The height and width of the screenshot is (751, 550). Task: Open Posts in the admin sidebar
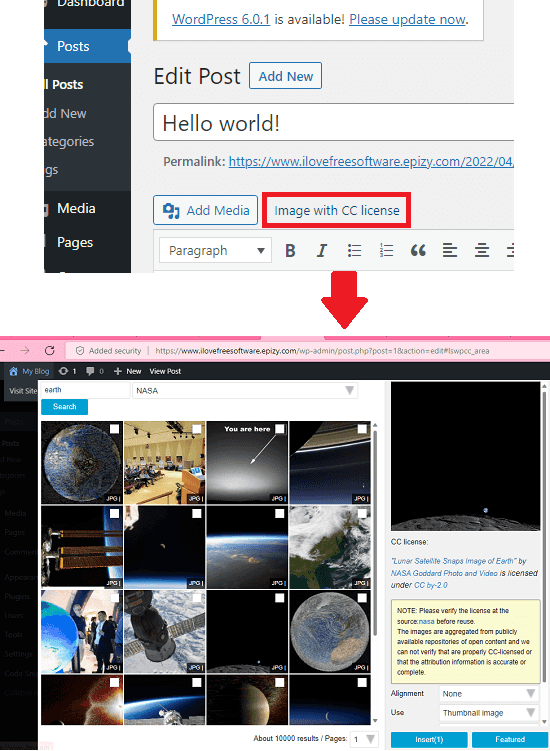[87, 46]
